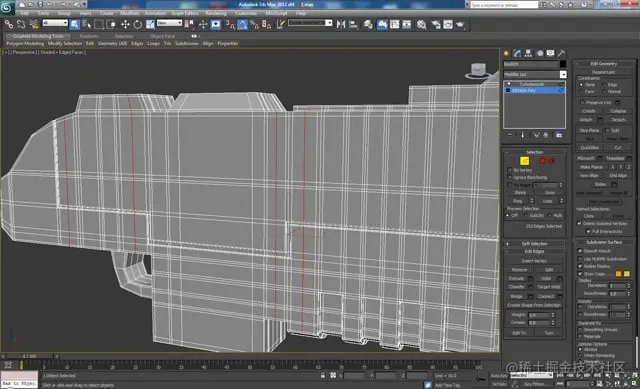640x389 pixels.
Task: Toggle Preserve UVs checkbox
Action: [x=582, y=102]
